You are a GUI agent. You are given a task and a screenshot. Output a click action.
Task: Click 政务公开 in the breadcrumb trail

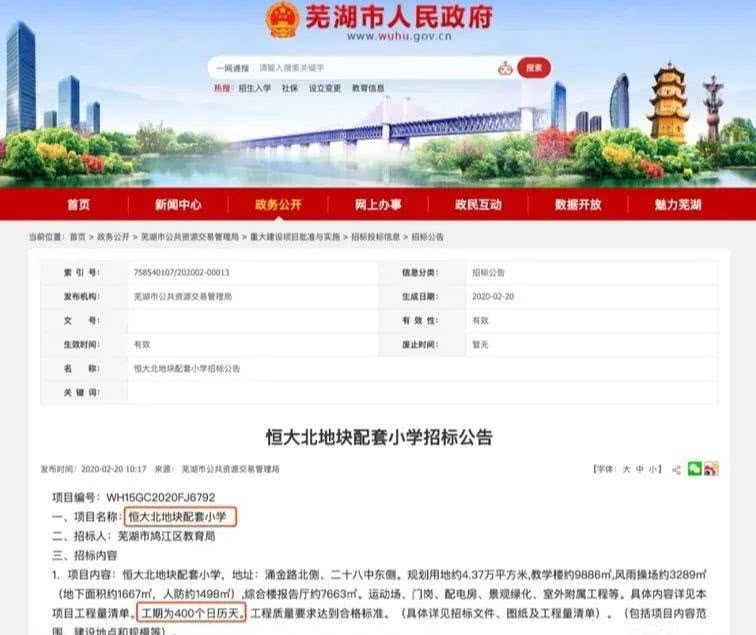[113, 237]
